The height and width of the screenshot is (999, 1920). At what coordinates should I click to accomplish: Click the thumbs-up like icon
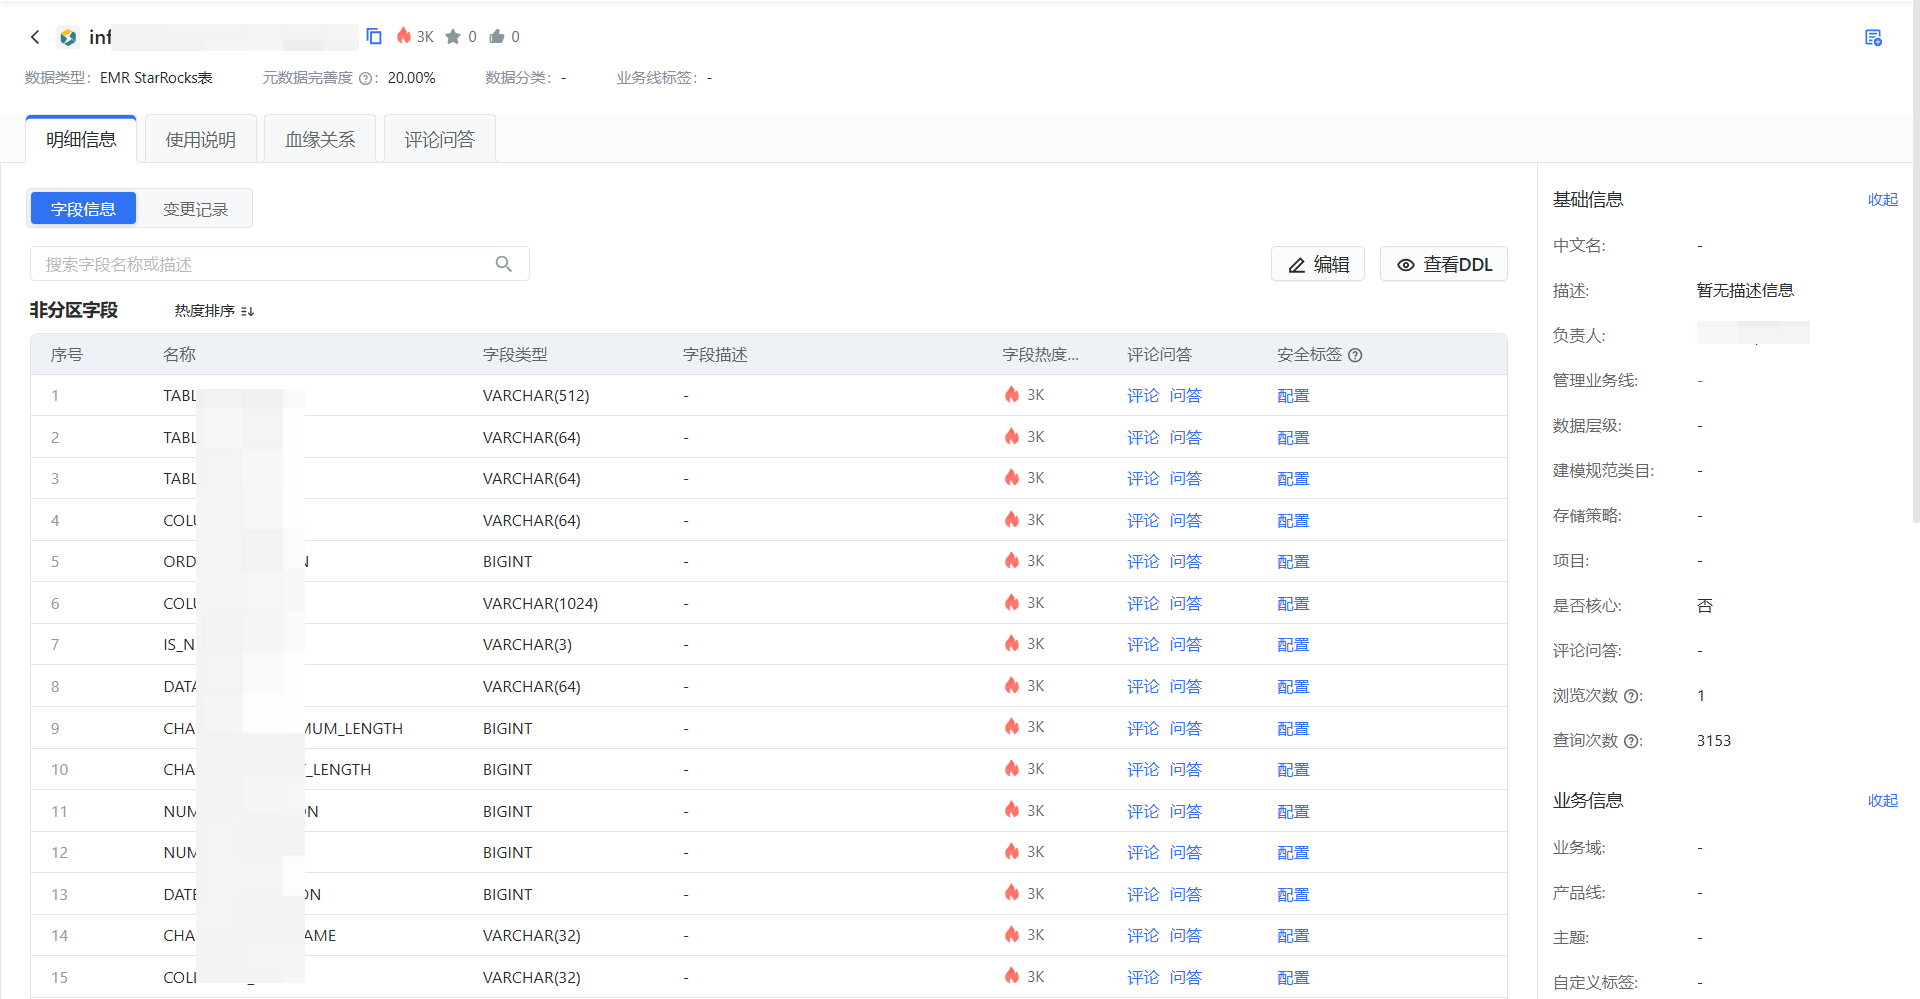point(497,37)
